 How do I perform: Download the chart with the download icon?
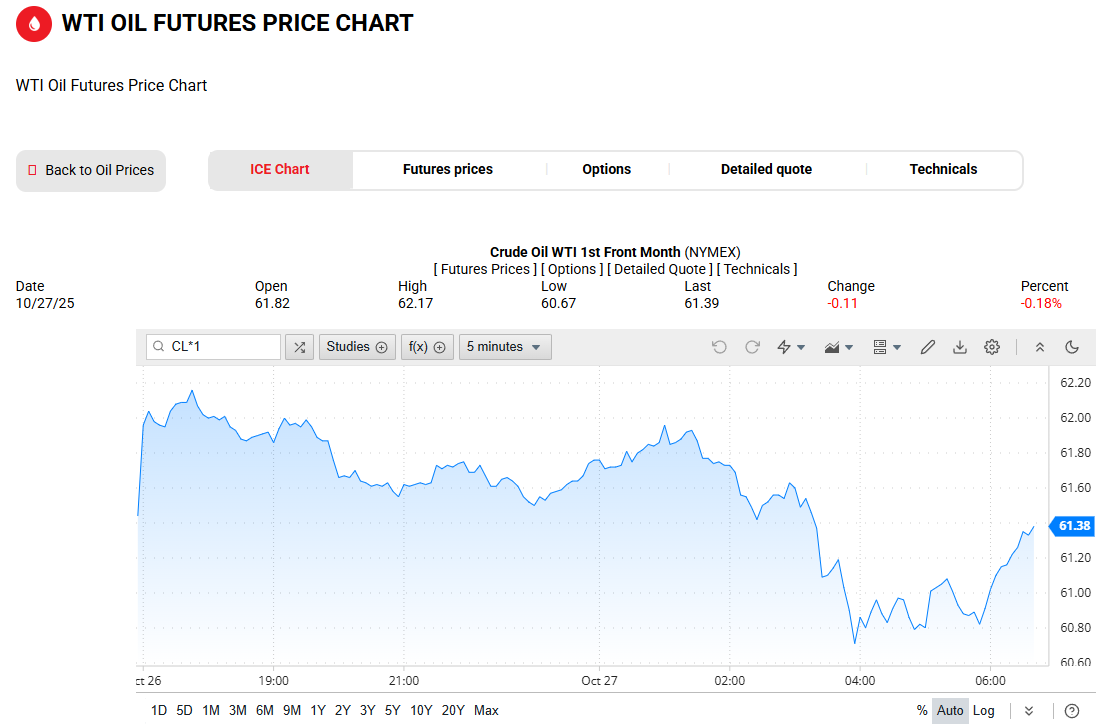[x=960, y=347]
